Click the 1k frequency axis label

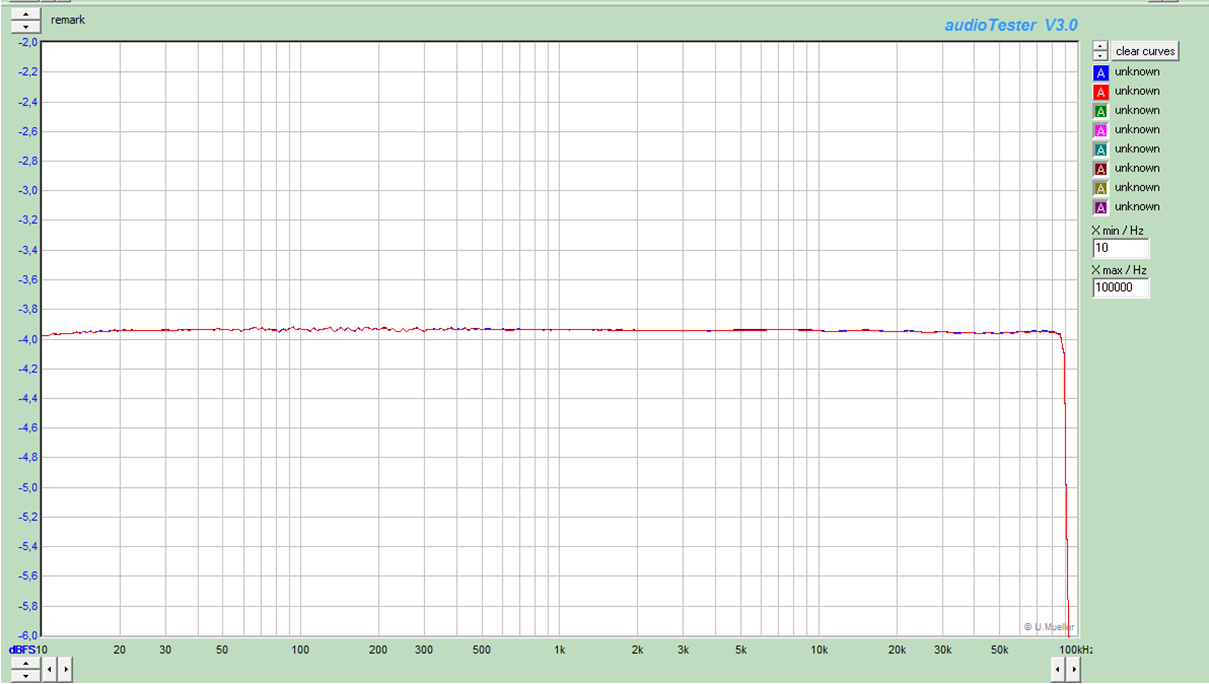[x=560, y=650]
